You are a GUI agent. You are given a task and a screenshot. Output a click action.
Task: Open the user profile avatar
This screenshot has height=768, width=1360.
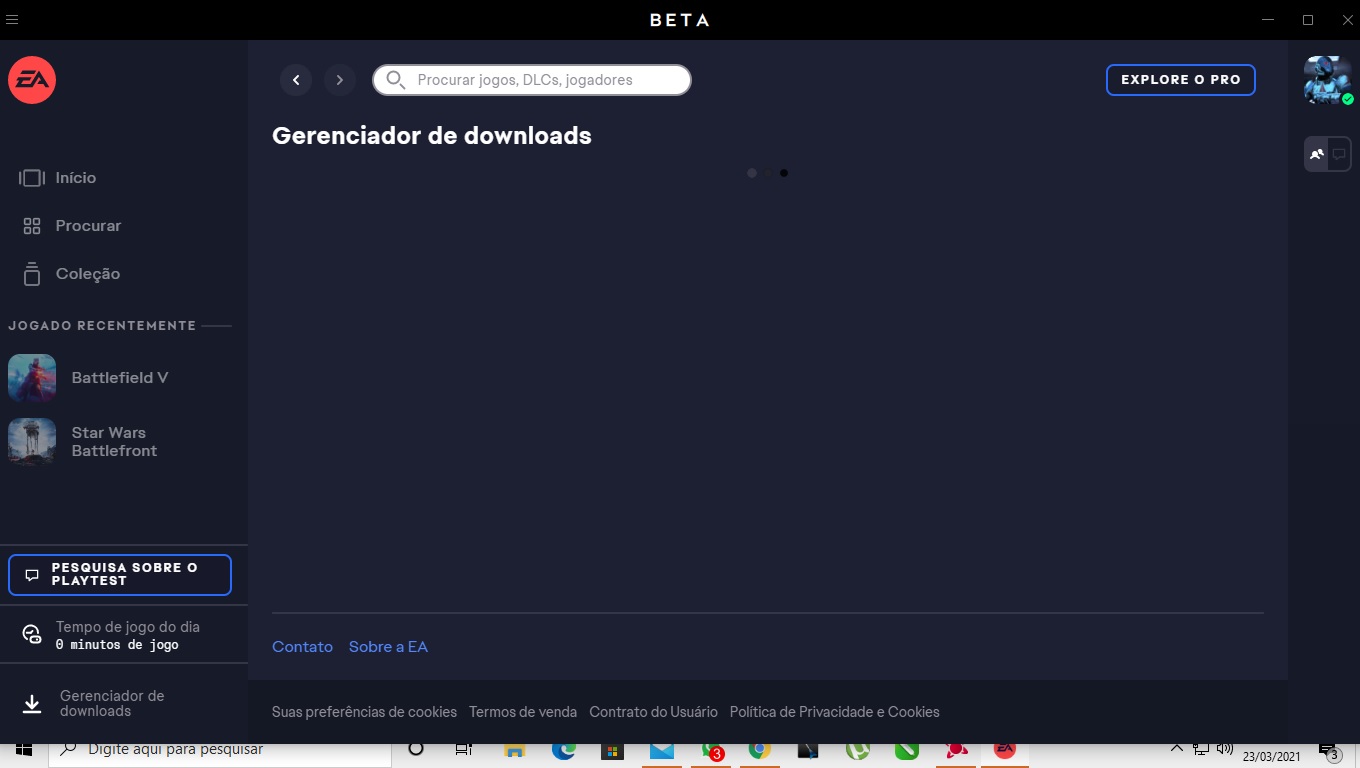(1328, 80)
